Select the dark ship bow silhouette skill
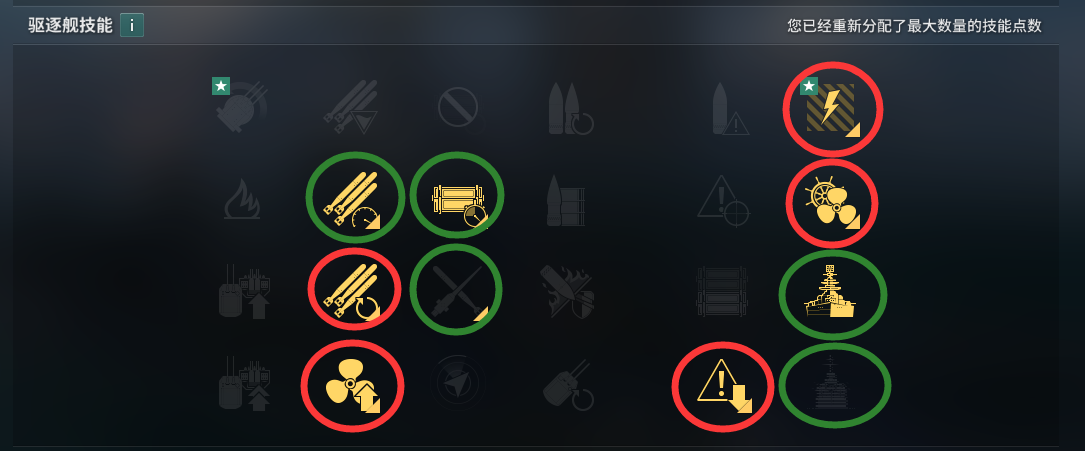Viewport: 1085px width, 451px height. [x=832, y=386]
